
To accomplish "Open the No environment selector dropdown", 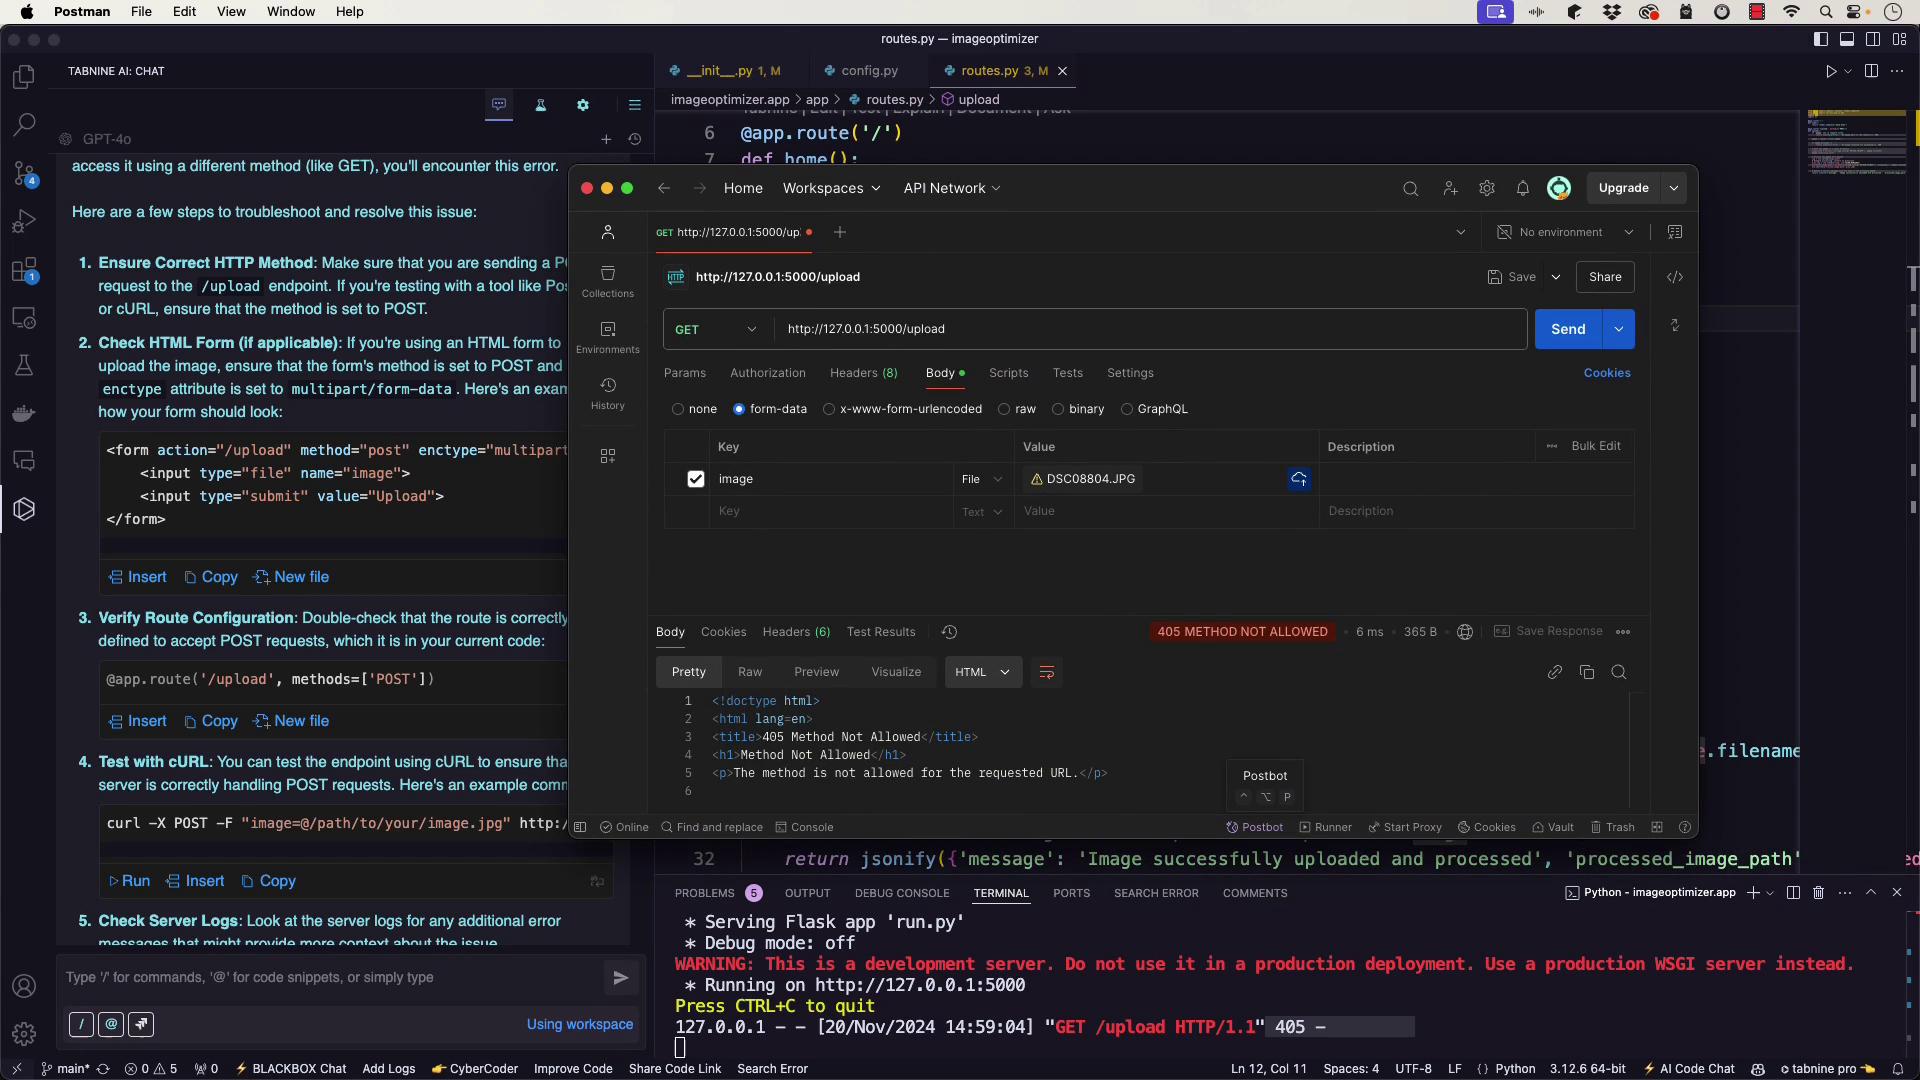I will 1565,232.
